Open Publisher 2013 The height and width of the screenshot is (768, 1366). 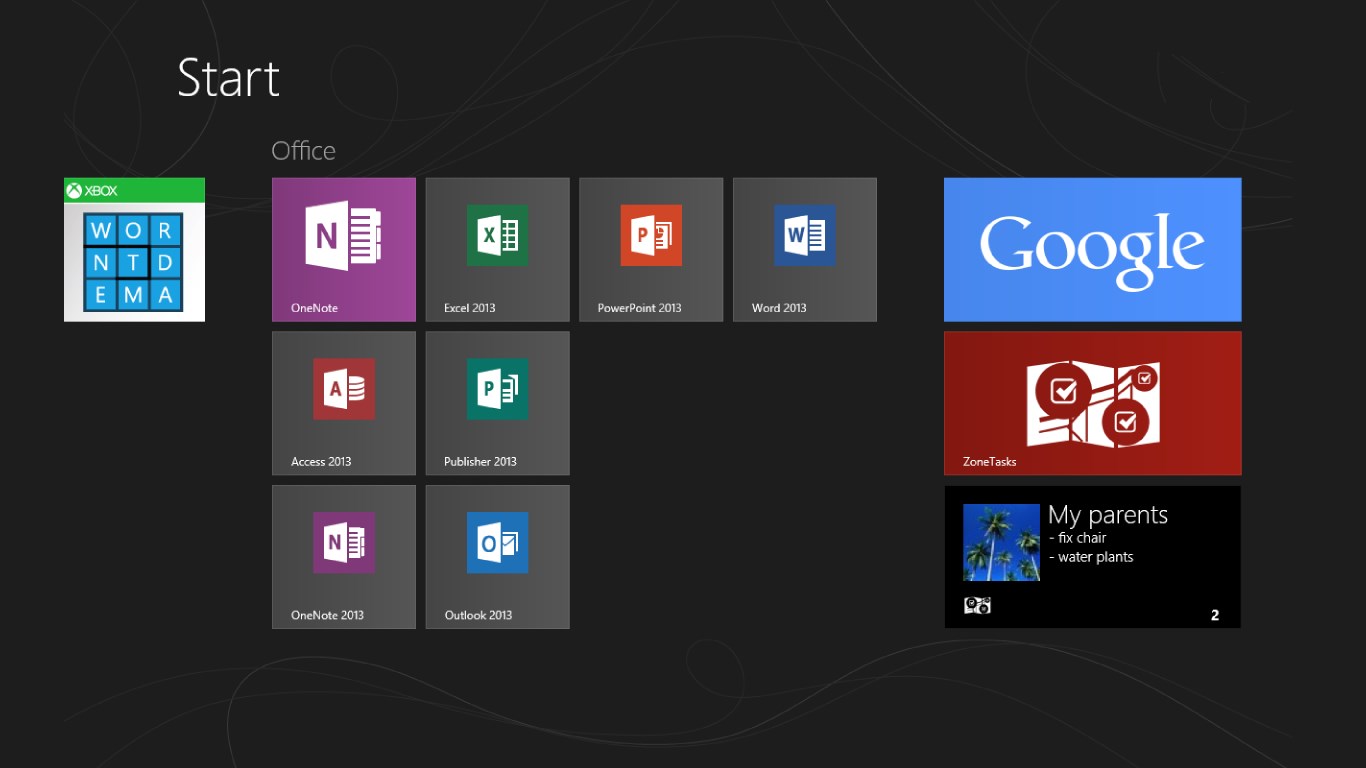[x=498, y=403]
